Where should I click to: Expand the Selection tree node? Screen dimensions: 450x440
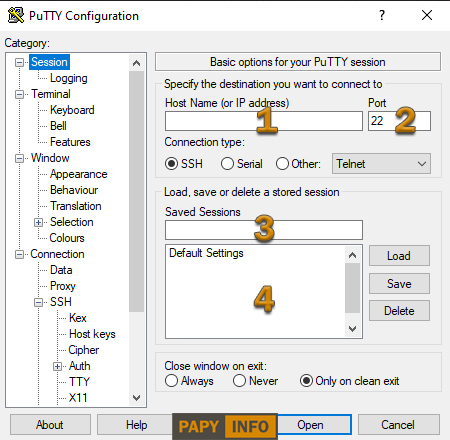pyautogui.click(x=39, y=222)
